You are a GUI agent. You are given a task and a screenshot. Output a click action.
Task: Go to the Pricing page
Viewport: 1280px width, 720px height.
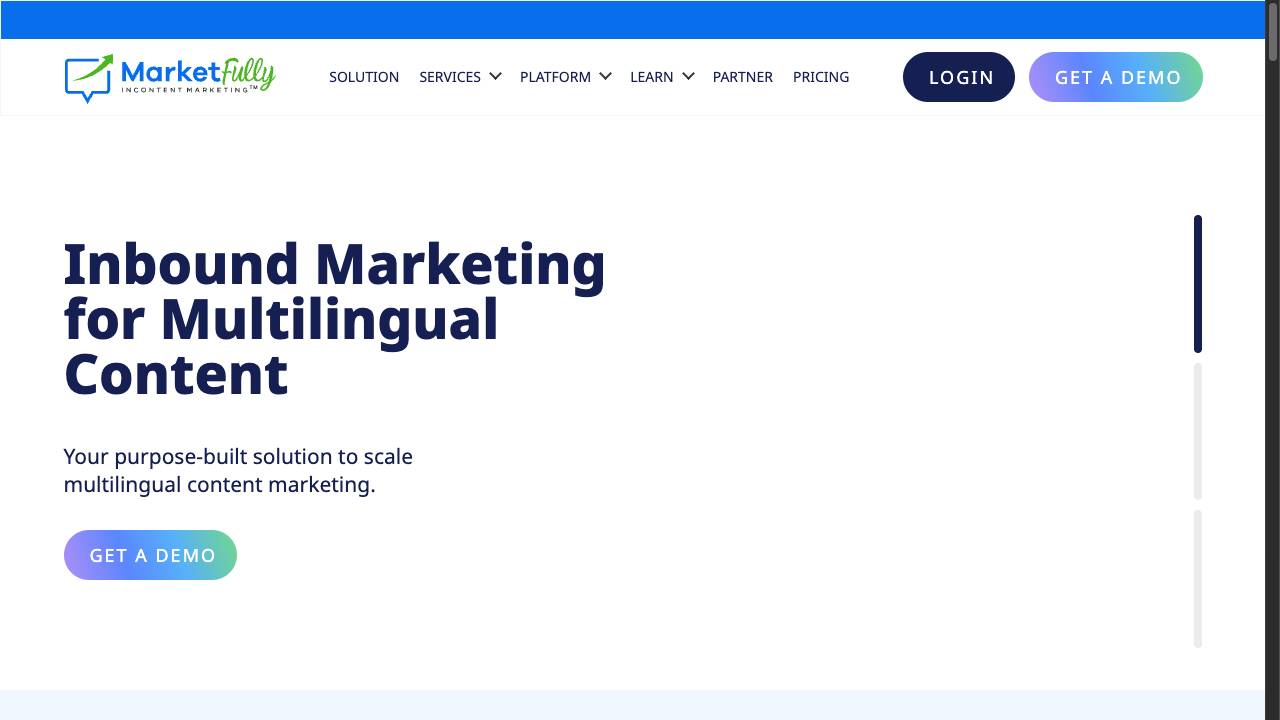(x=821, y=77)
